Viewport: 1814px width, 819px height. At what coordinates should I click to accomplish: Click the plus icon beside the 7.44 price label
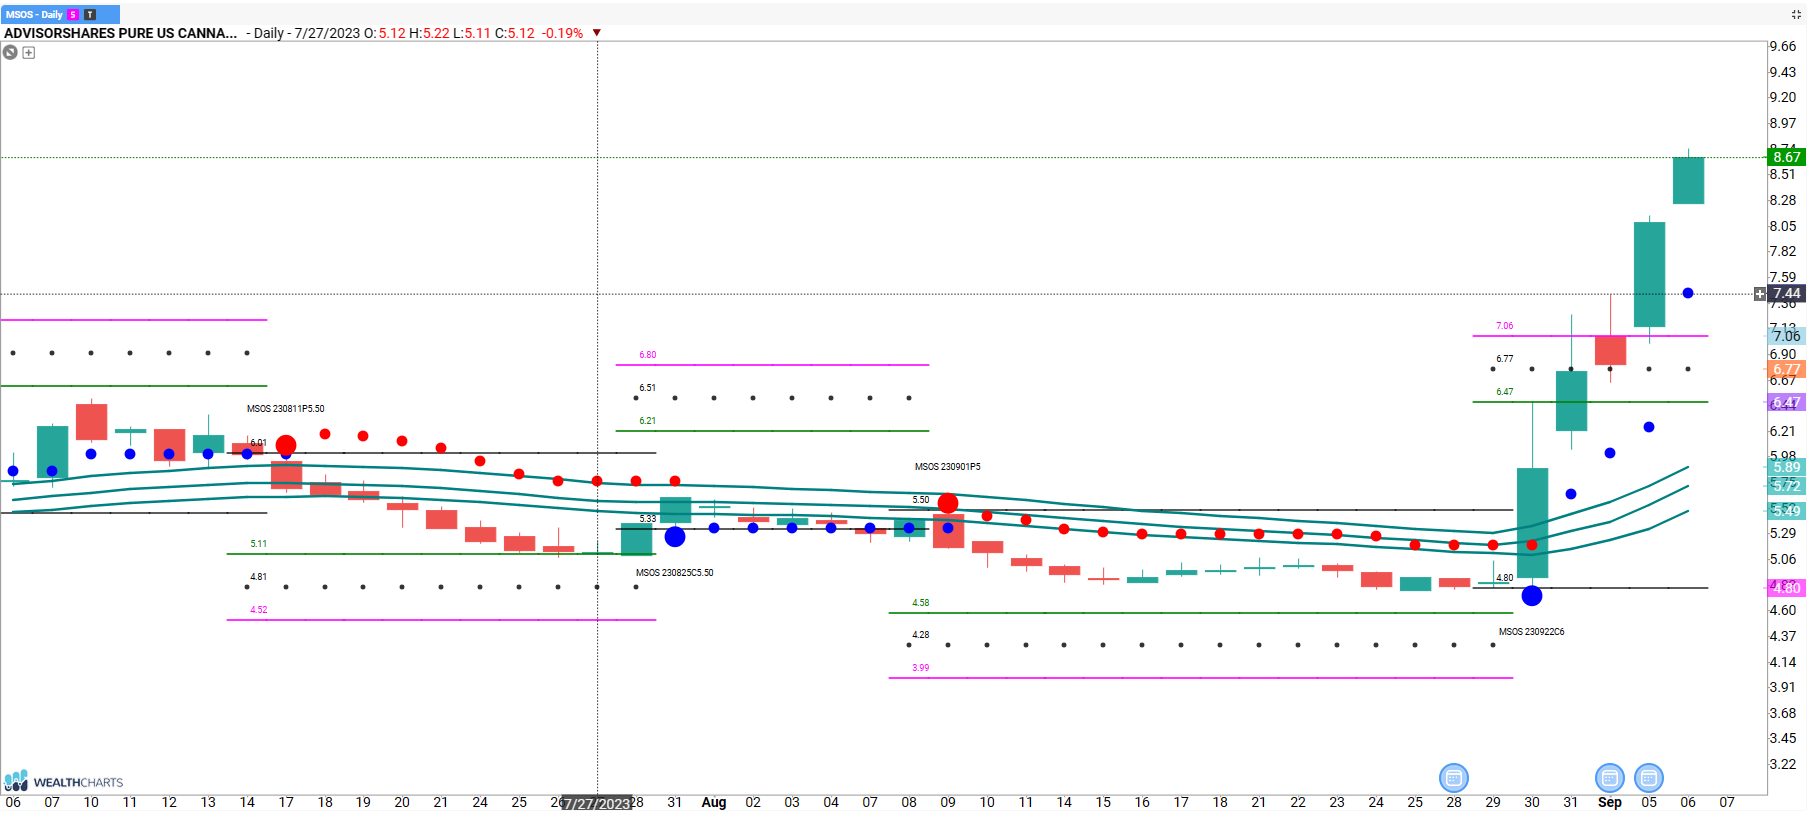[x=1760, y=294]
